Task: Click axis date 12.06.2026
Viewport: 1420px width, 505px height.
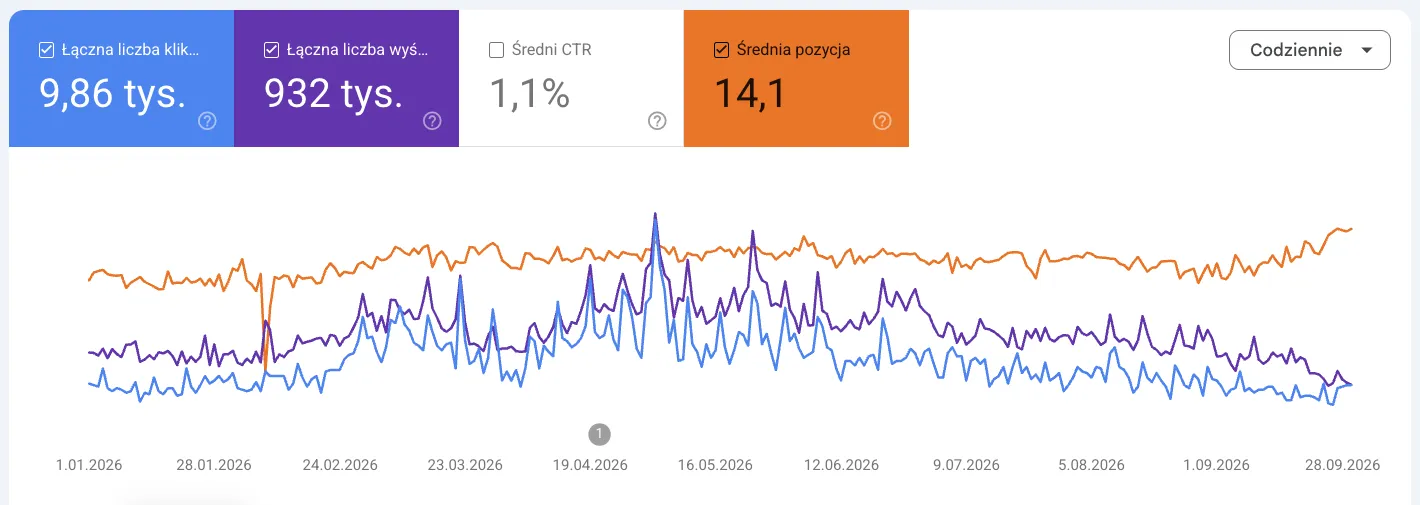Action: pyautogui.click(x=841, y=465)
